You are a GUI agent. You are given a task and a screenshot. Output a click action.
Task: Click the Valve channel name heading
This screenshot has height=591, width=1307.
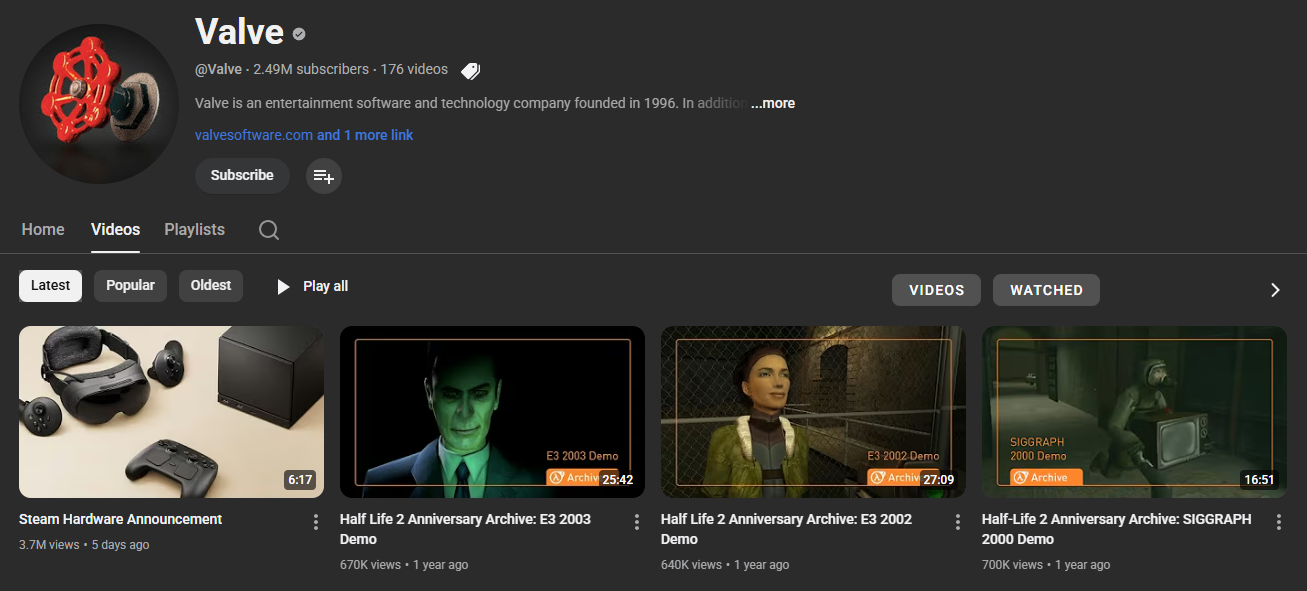(x=239, y=32)
